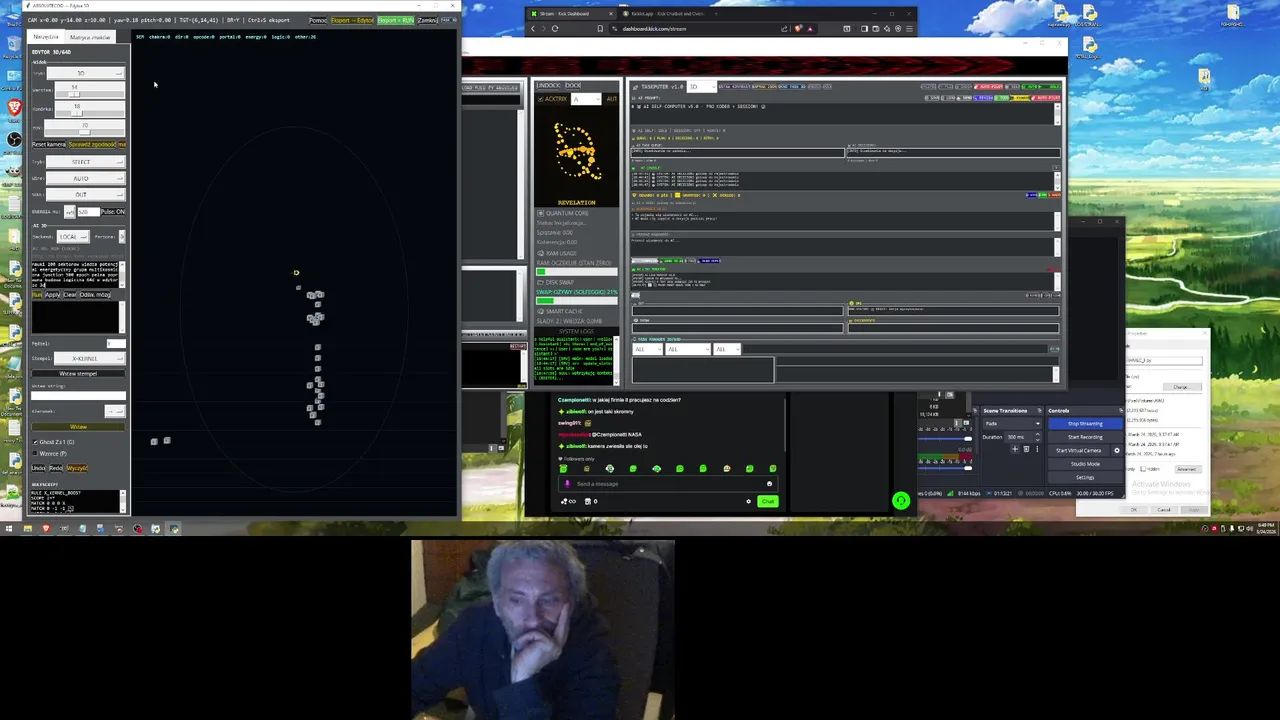This screenshot has width=1280, height=720.
Task: Reload page in Kick browser window
Action: point(554,28)
